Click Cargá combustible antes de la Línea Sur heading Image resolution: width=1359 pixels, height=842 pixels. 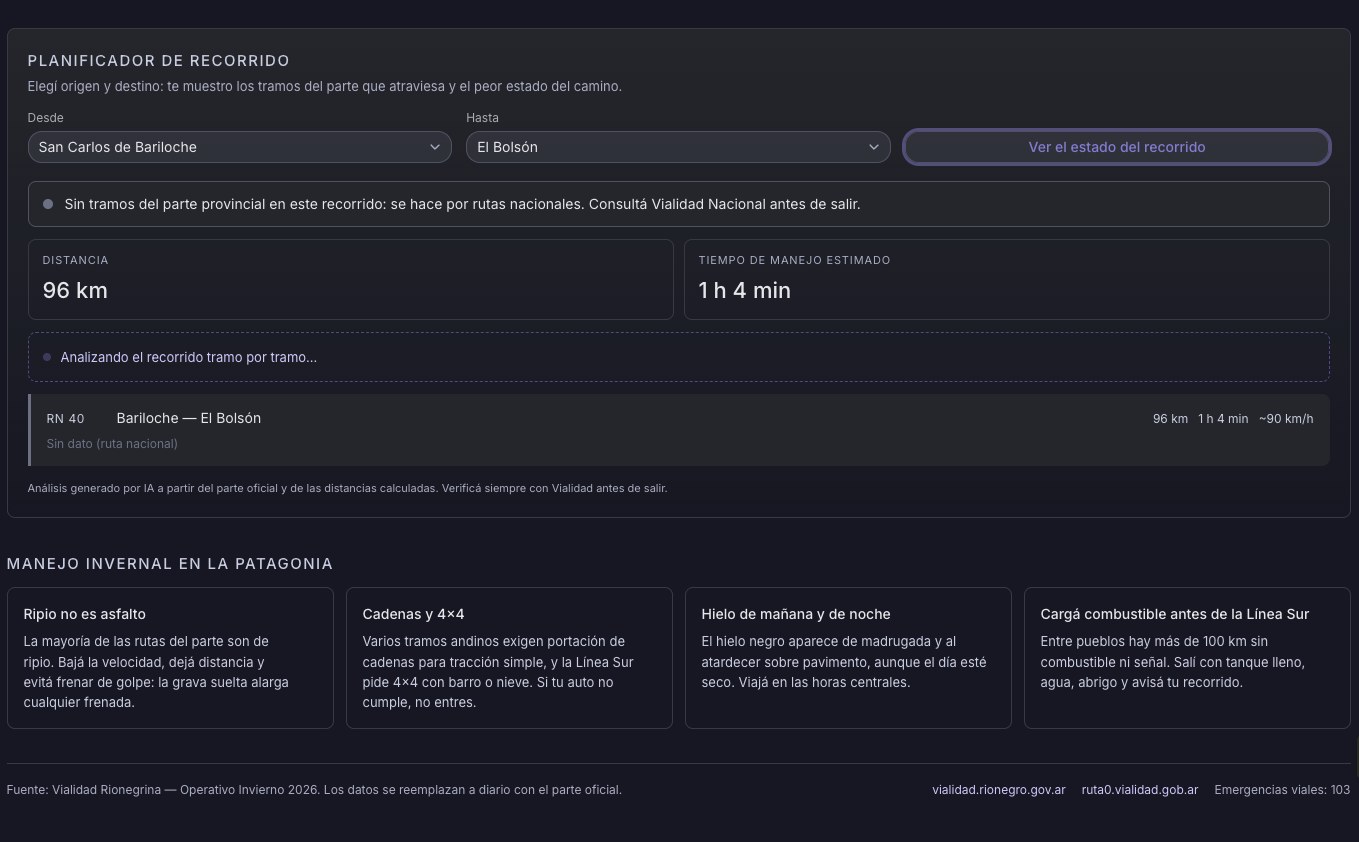coord(1175,614)
